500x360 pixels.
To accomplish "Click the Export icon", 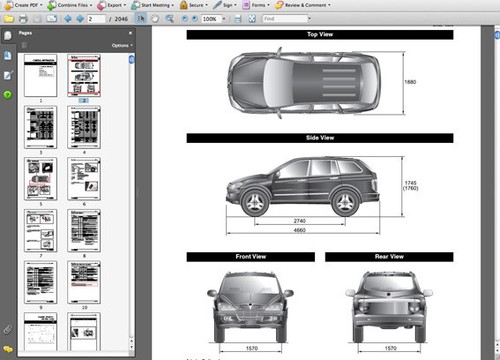I will (101, 5).
